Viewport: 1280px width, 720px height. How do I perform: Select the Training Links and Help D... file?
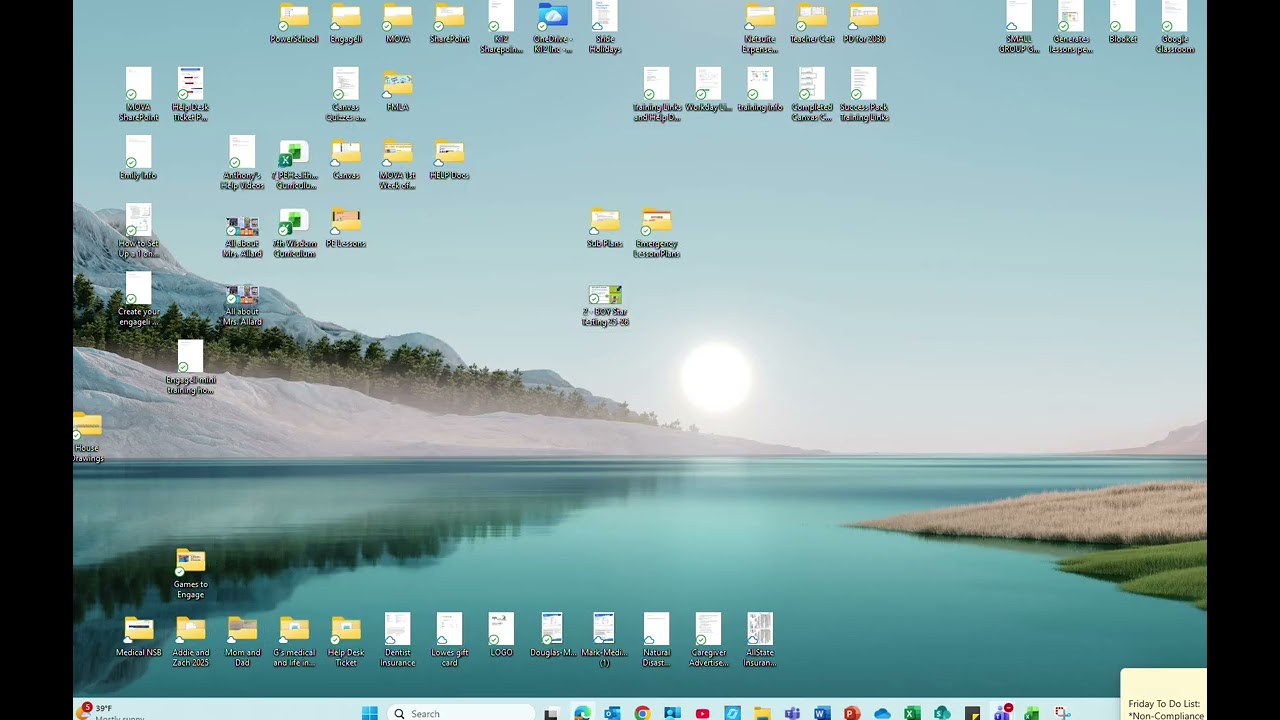[x=657, y=94]
